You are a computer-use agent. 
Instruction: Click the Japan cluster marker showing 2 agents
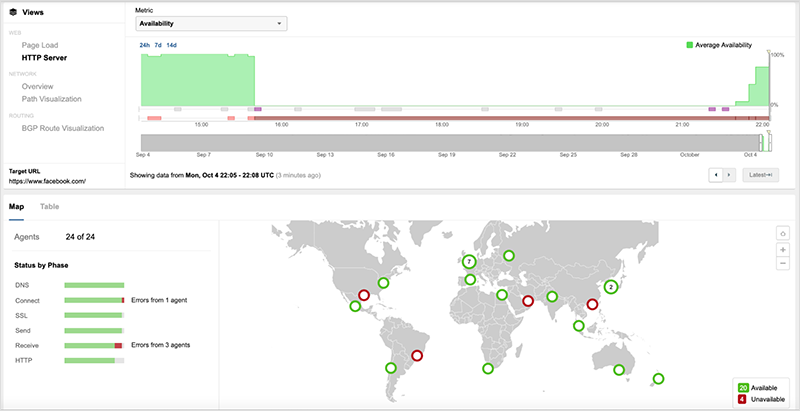tap(611, 286)
